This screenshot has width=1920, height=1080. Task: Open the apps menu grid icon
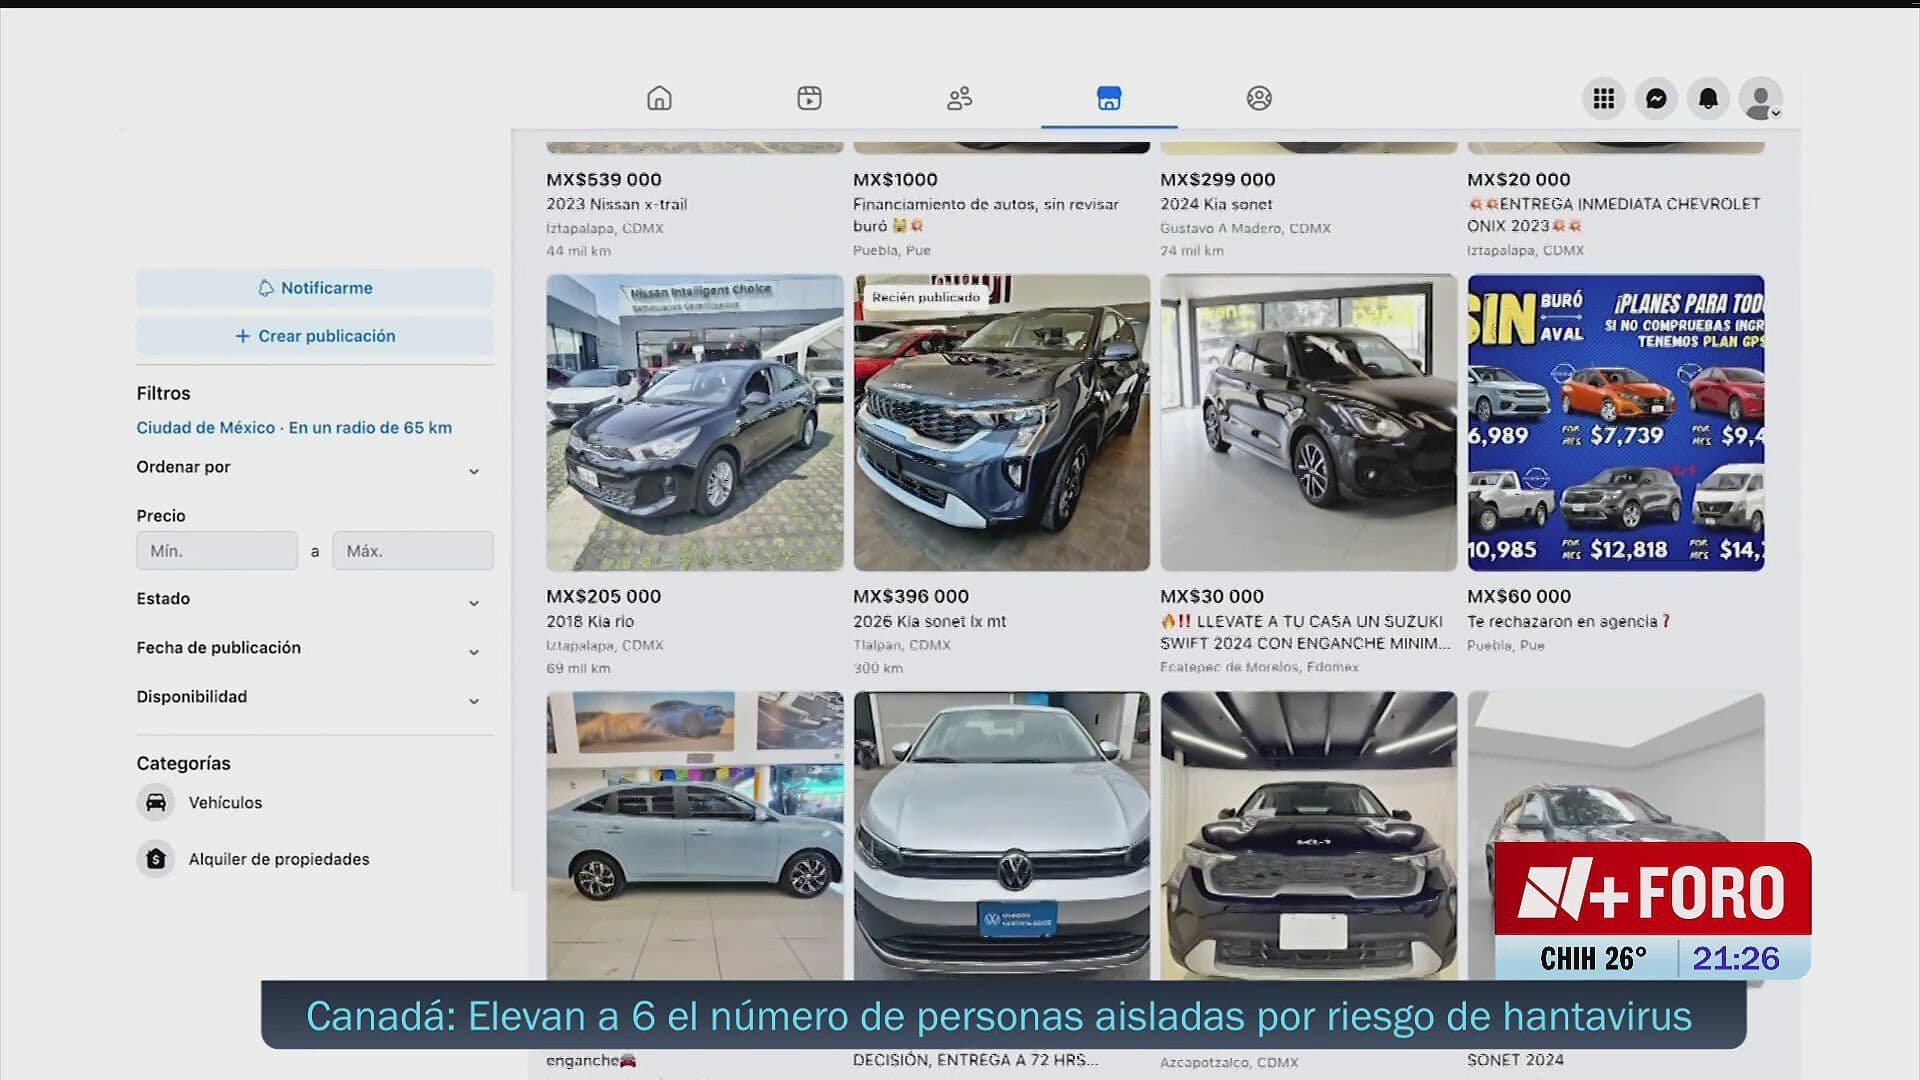(1604, 98)
